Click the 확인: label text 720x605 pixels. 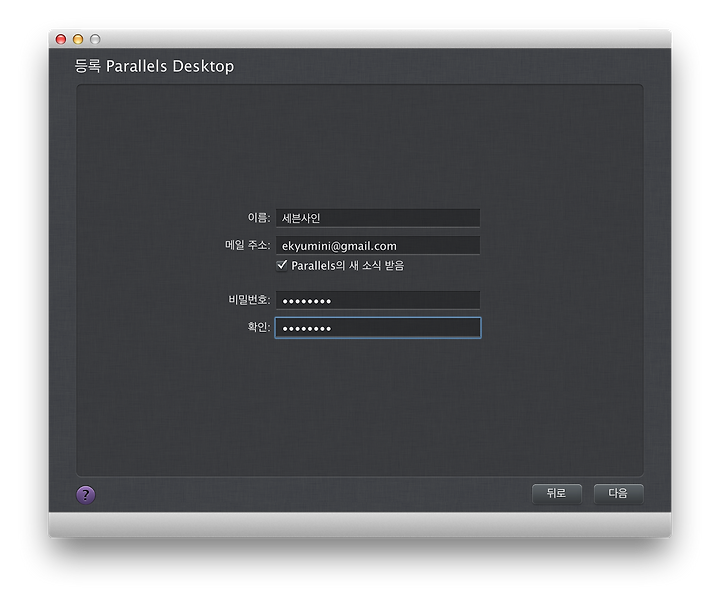[259, 327]
